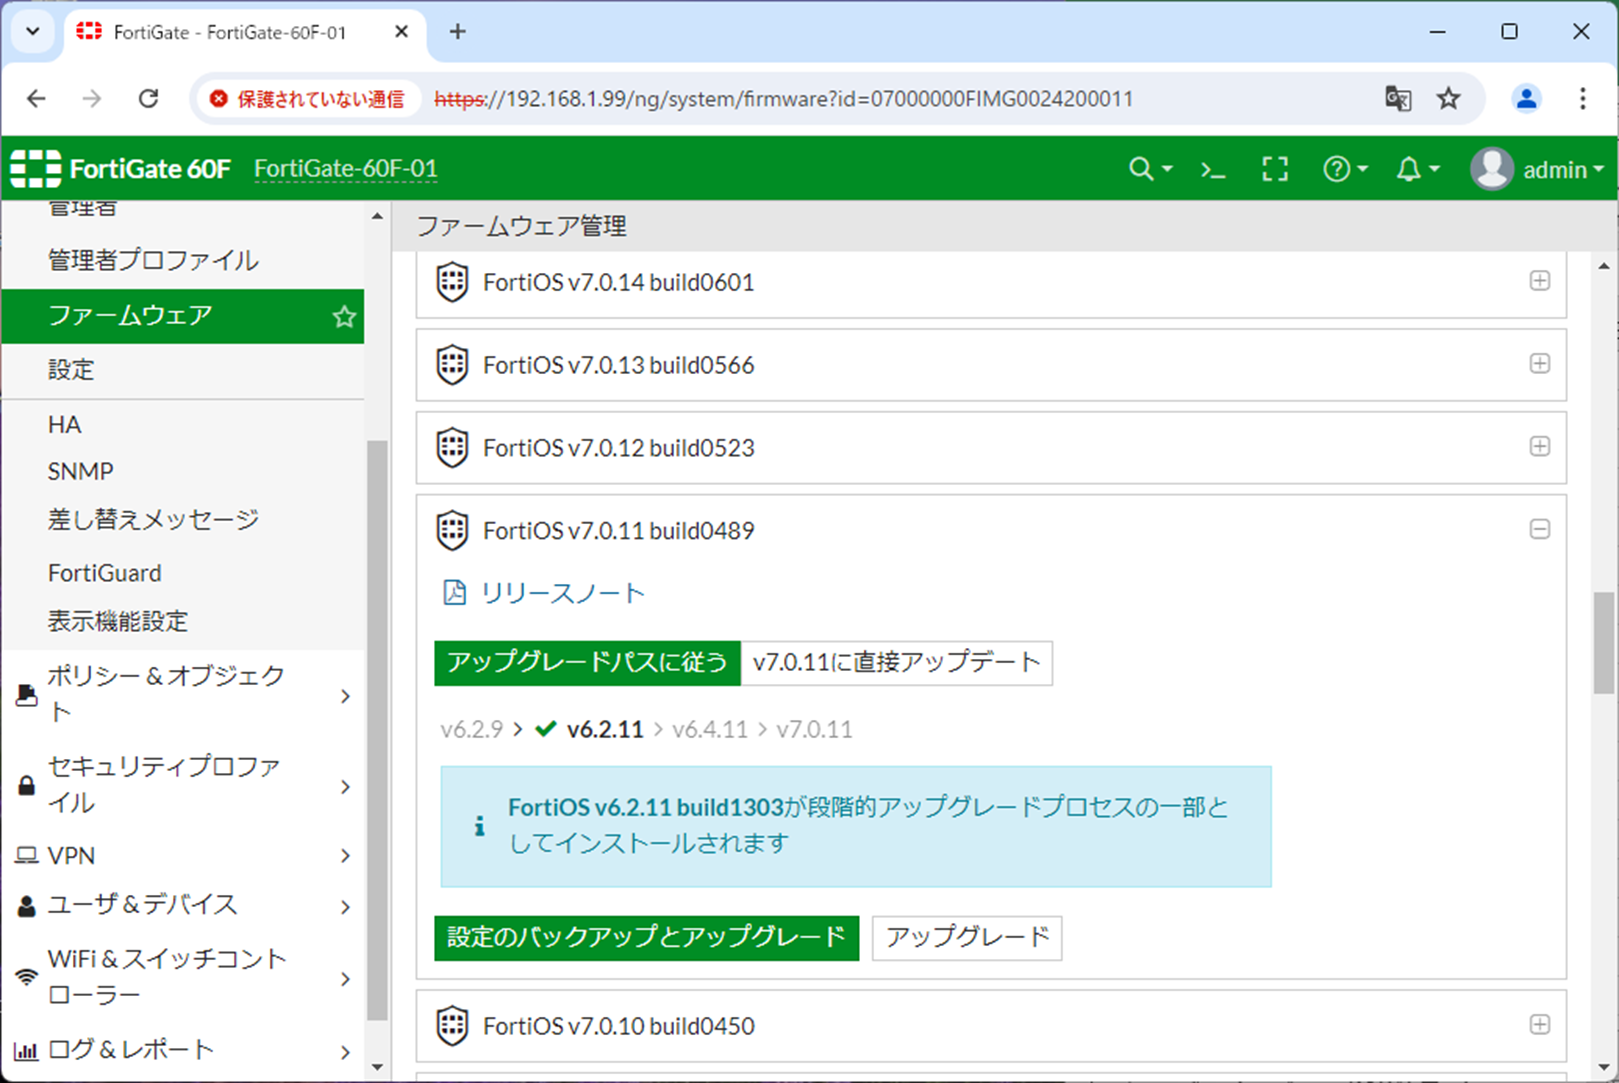Click shield icon of FortiOS v7.0.13
Screen dimensions: 1619x1083
[452, 365]
